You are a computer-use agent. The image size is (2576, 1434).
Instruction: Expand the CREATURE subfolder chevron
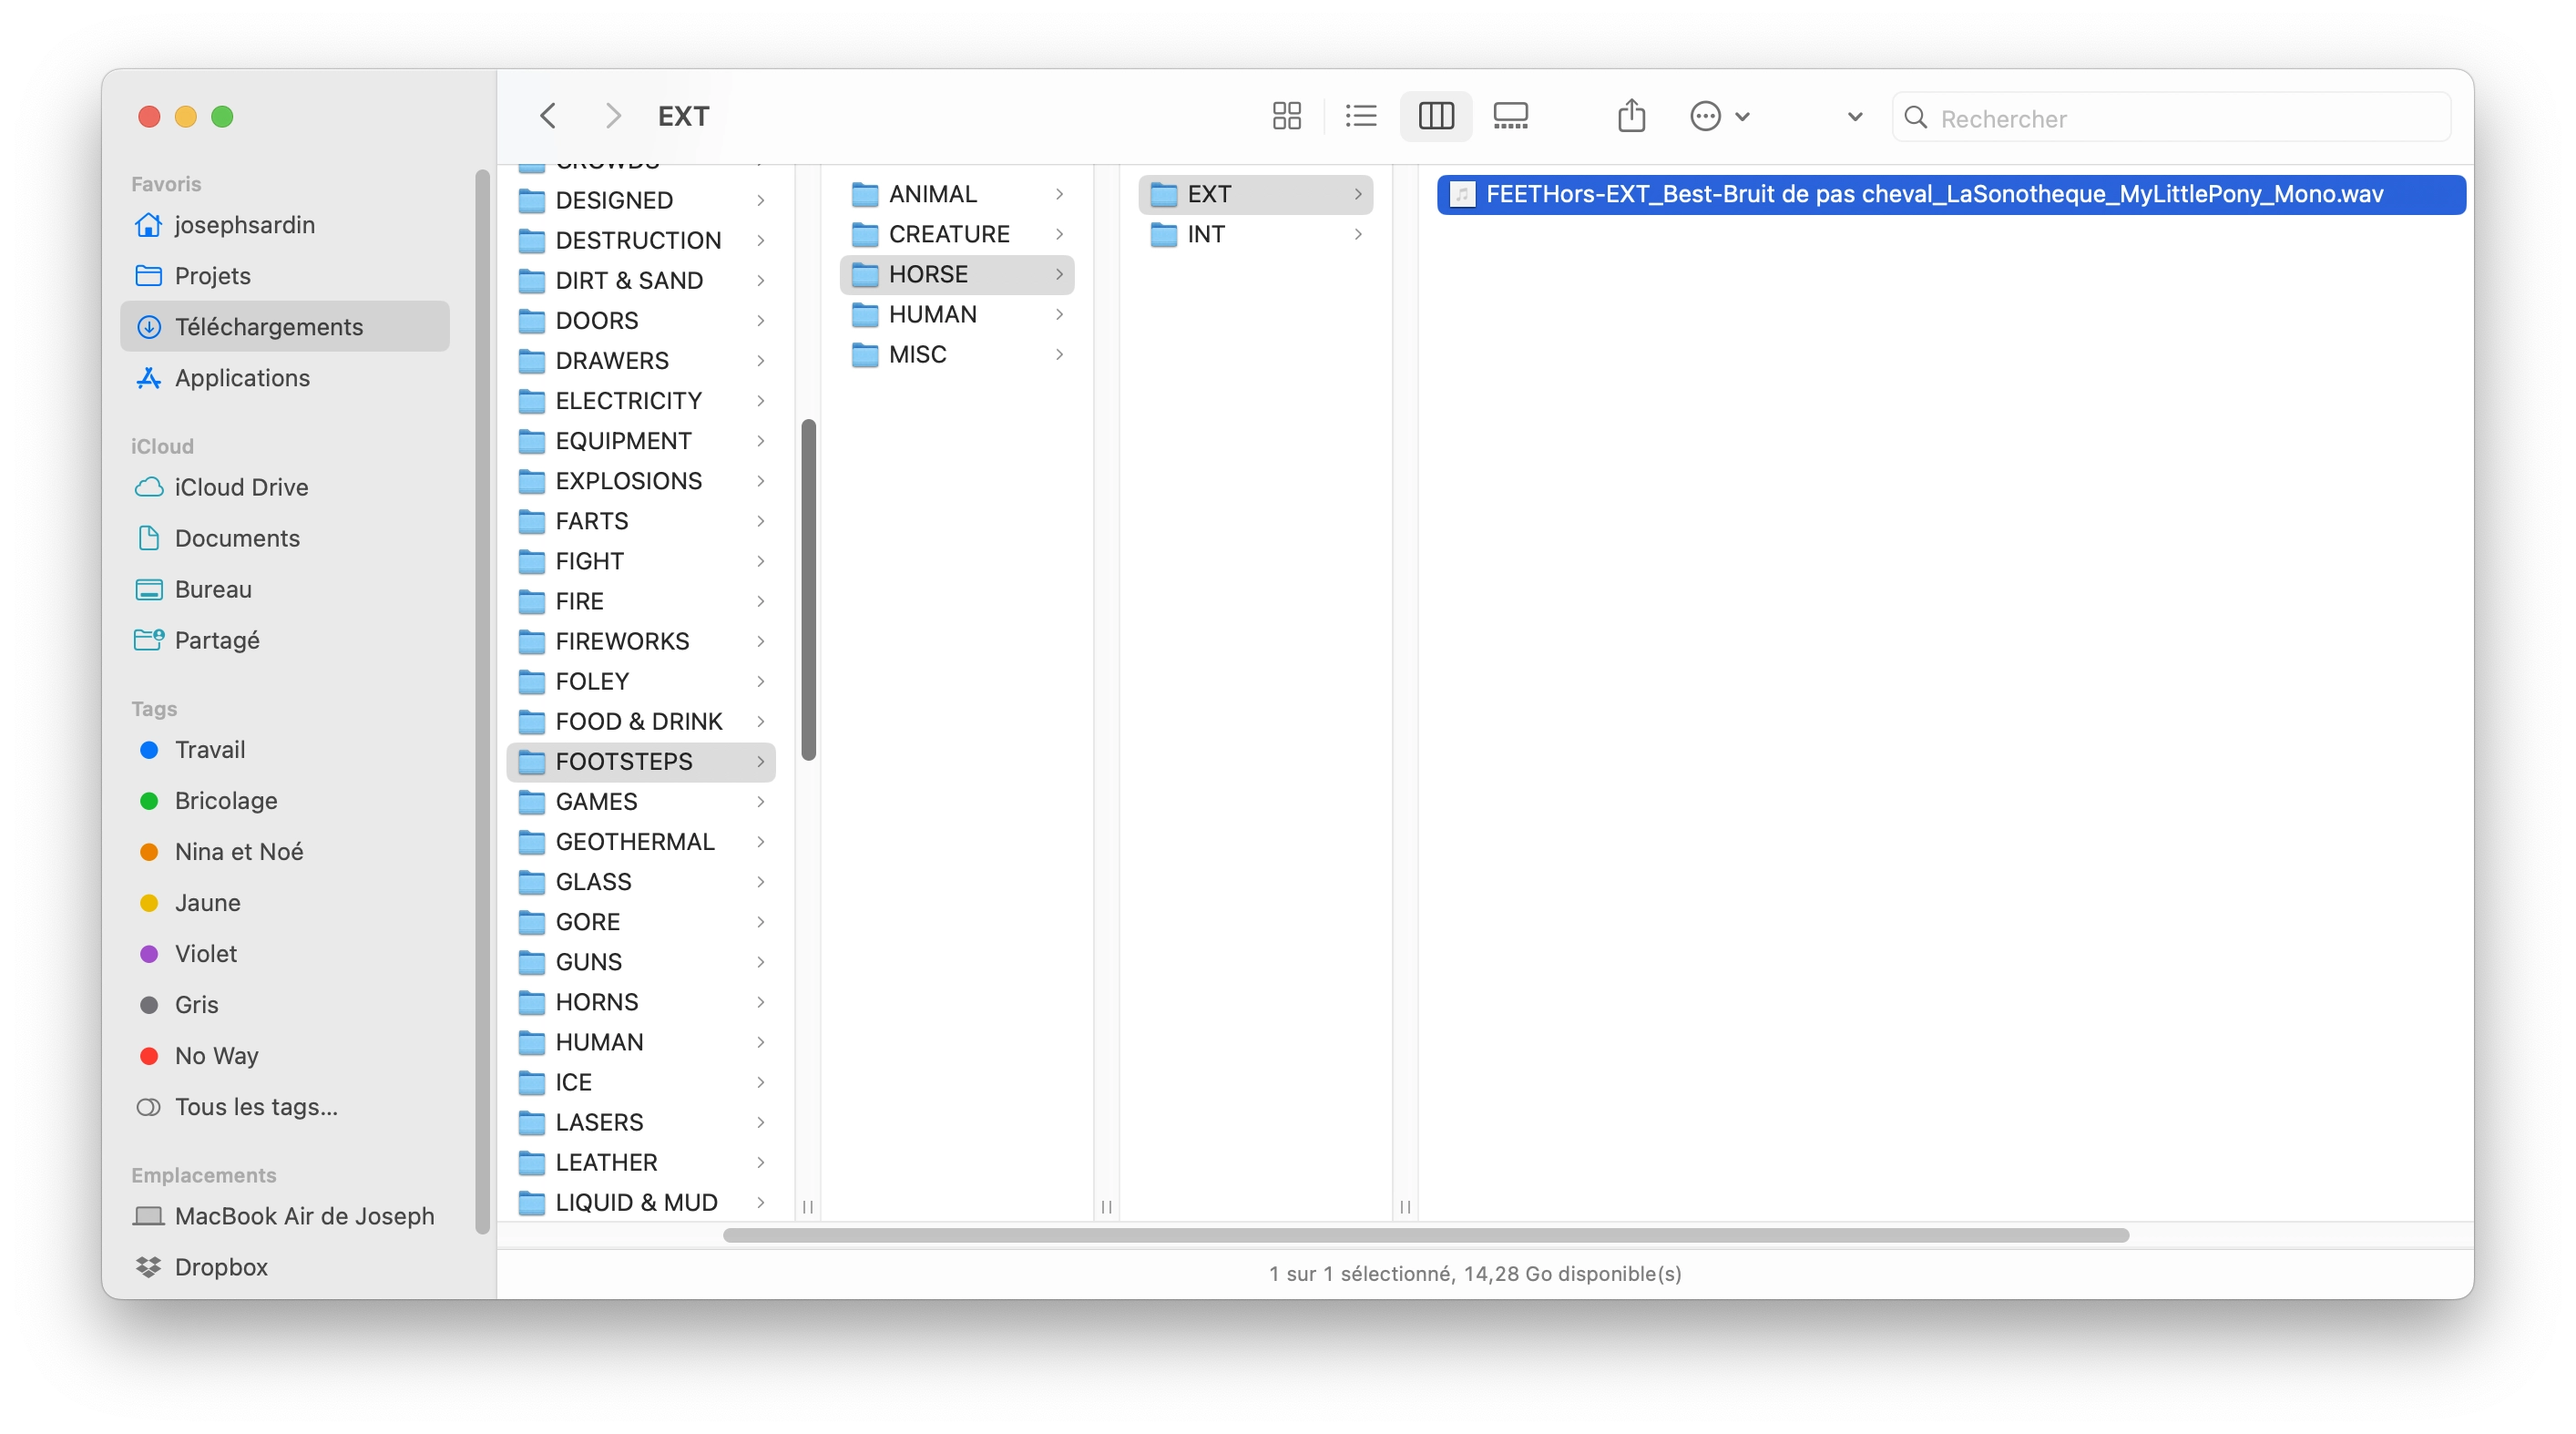pos(1059,234)
